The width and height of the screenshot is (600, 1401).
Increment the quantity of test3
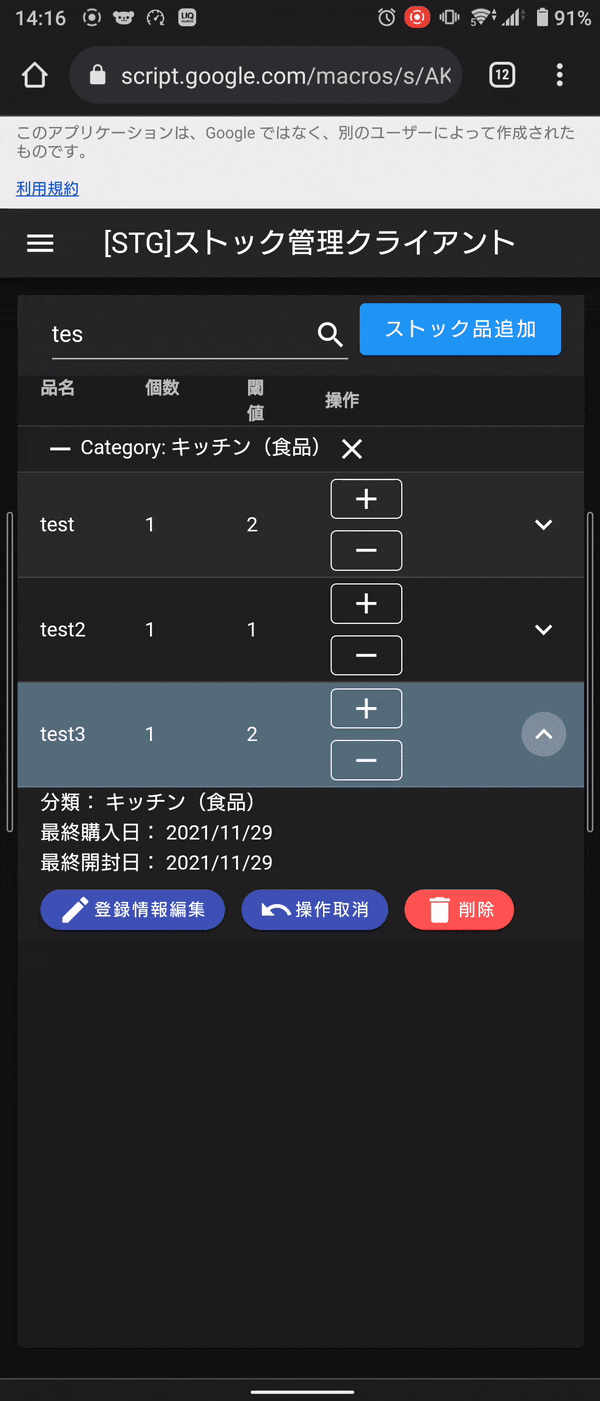tap(366, 708)
